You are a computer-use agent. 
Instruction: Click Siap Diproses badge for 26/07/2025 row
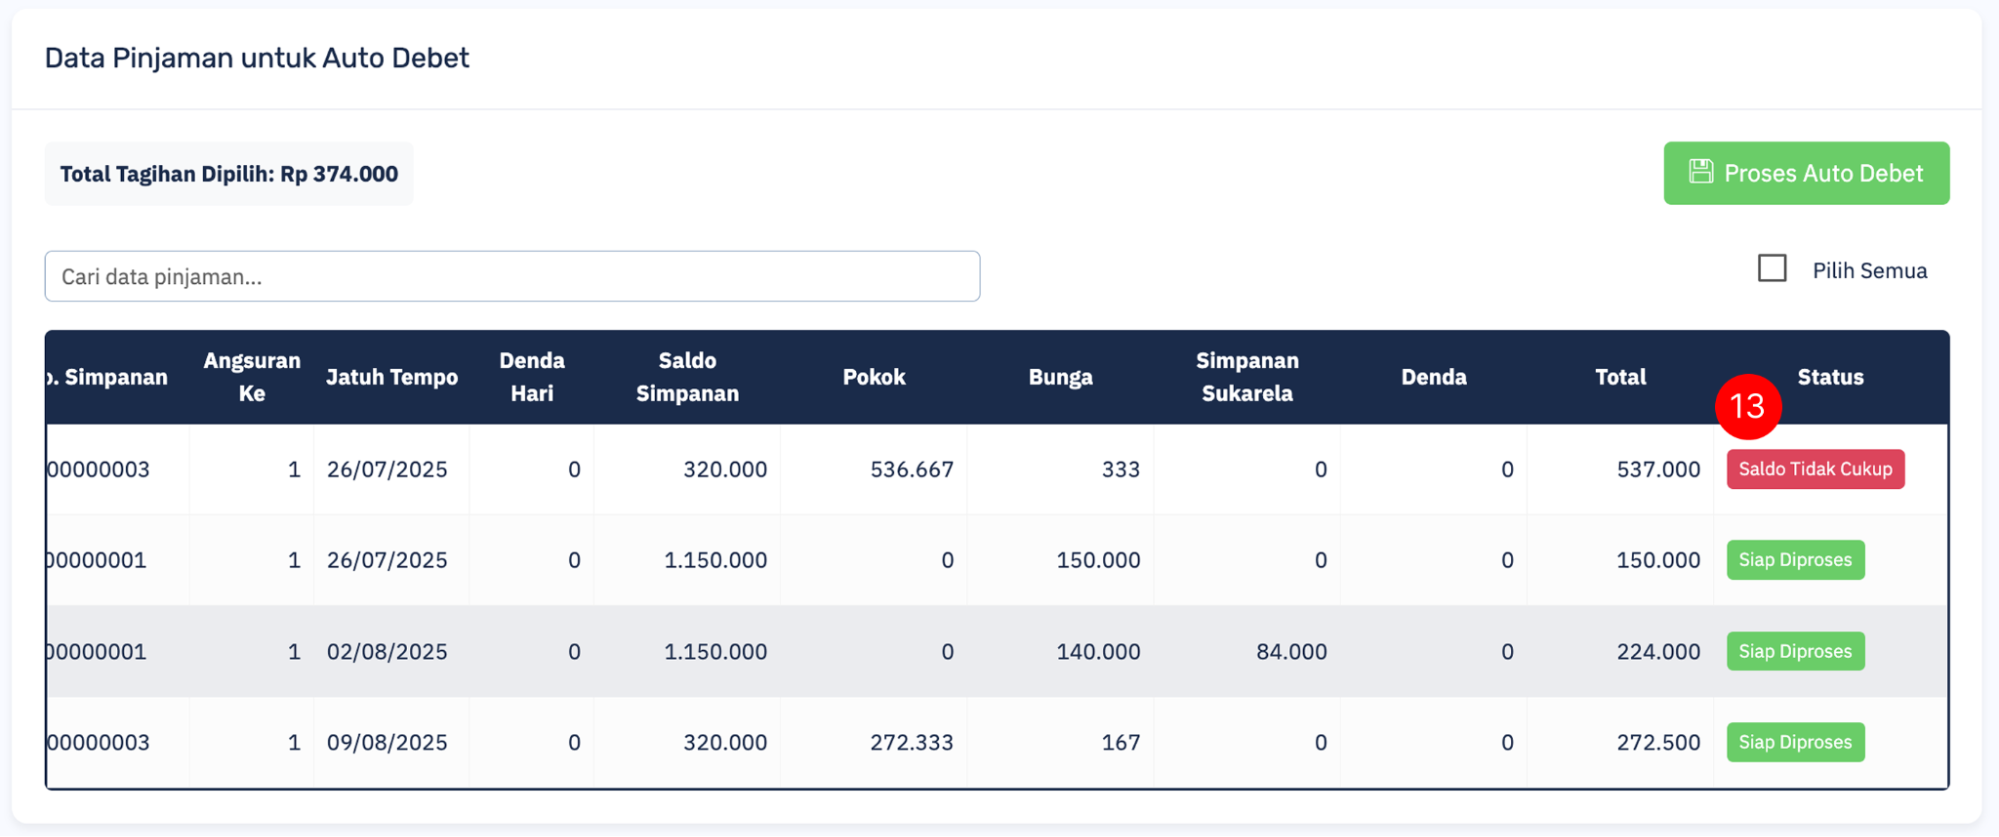click(x=1795, y=560)
